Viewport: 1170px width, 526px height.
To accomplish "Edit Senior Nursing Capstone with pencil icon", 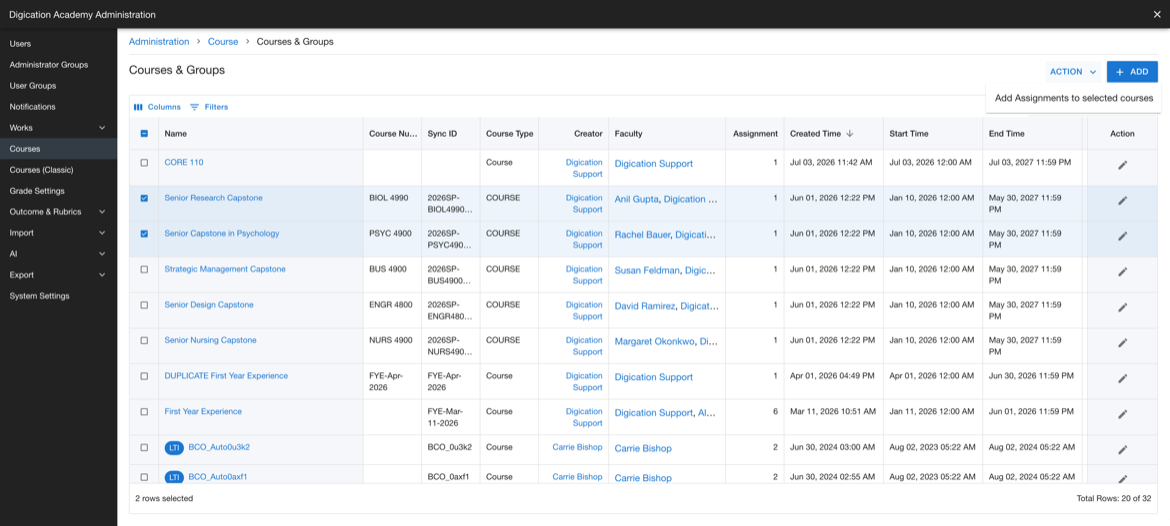I will click(1122, 342).
